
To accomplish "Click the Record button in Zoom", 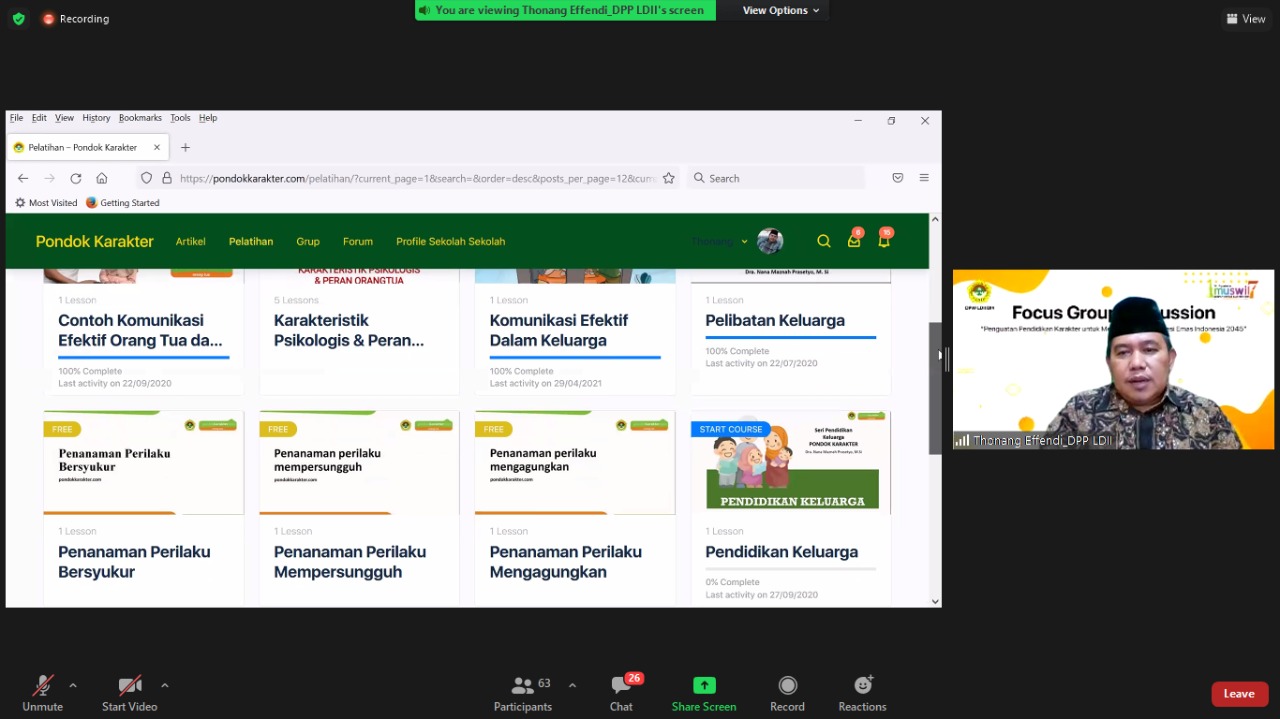I will (x=787, y=694).
